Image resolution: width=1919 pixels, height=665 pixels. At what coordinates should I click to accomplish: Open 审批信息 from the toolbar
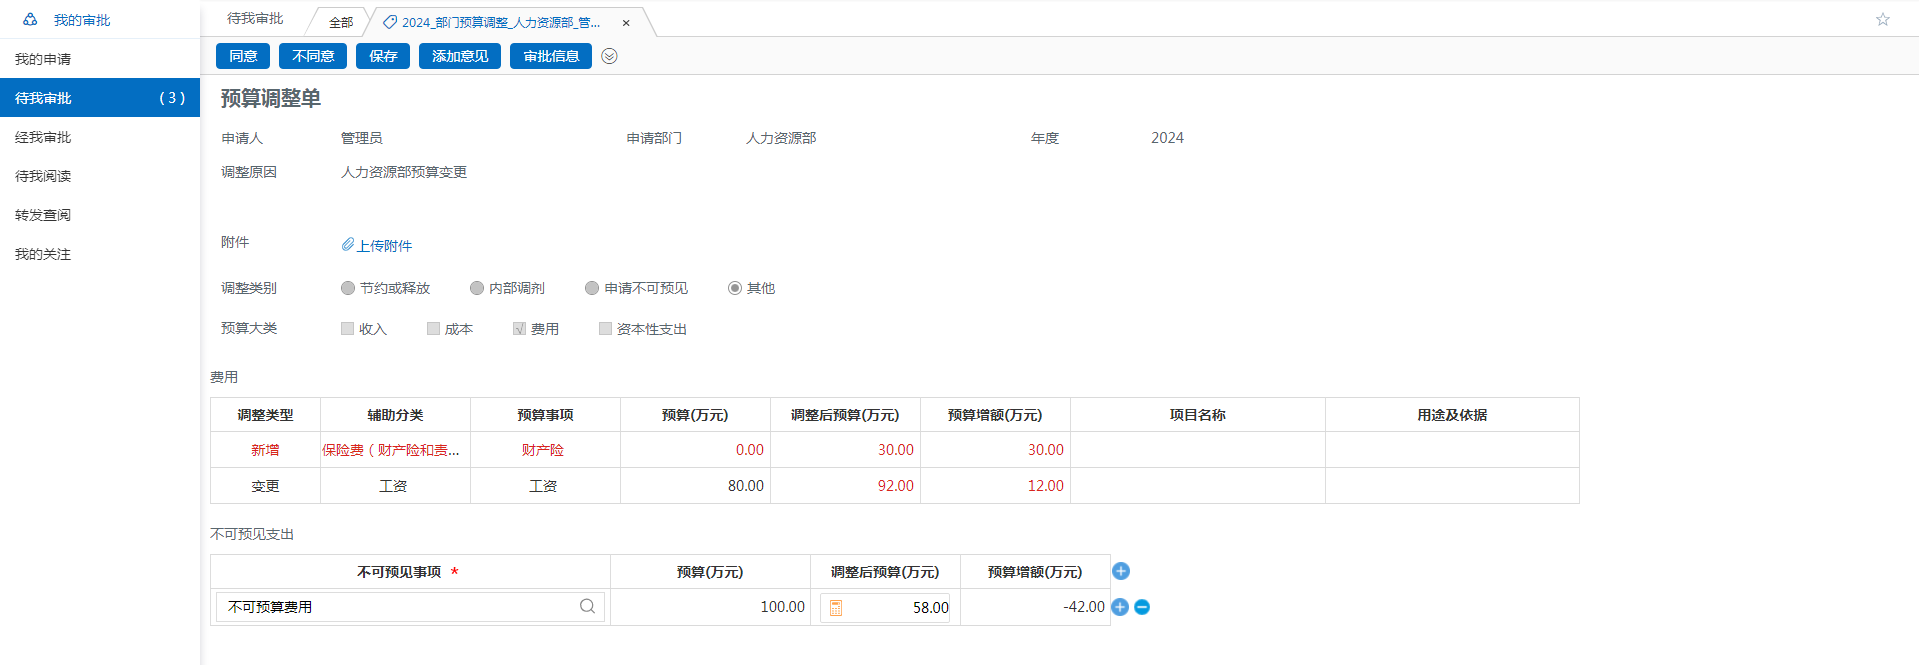tap(551, 56)
